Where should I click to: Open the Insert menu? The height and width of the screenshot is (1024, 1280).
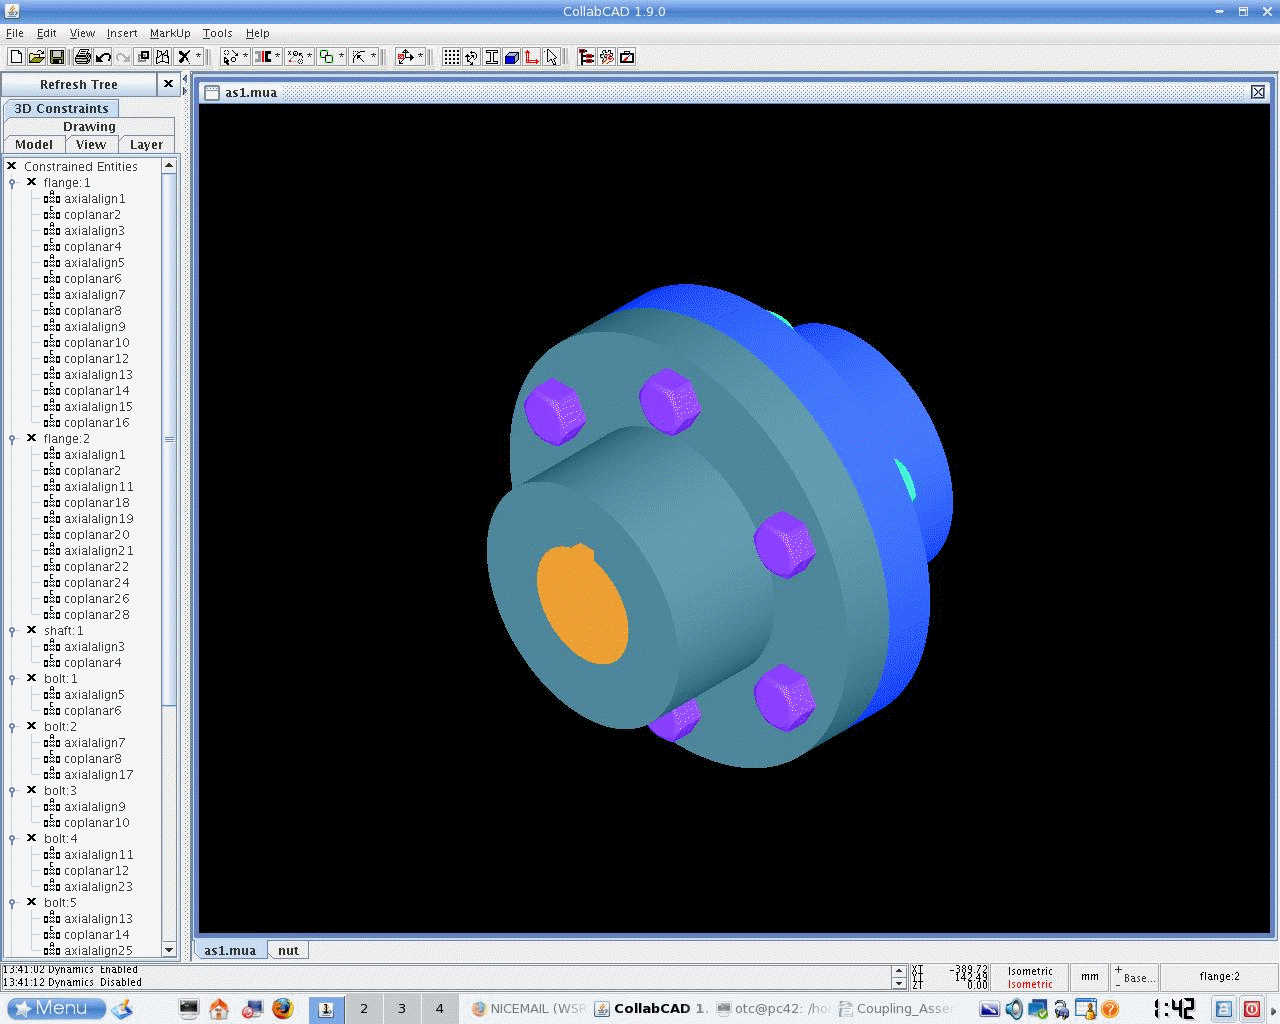(122, 33)
